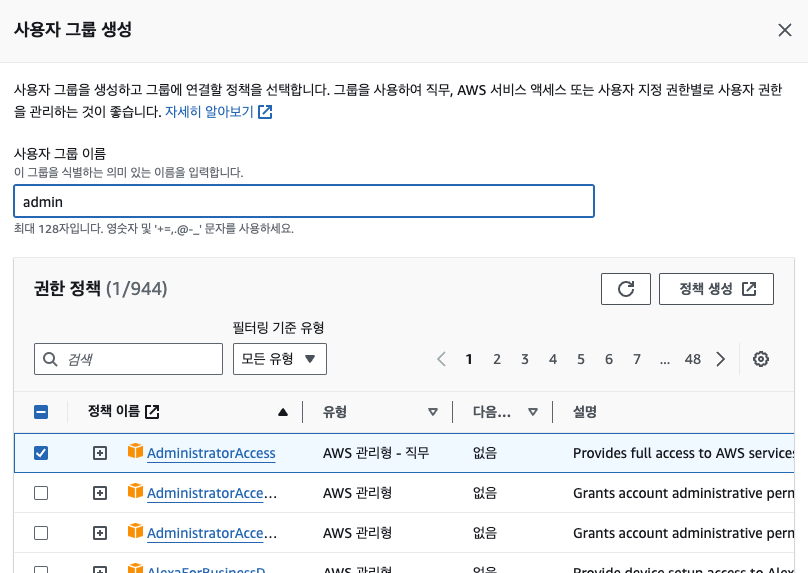Click AWS 관리형 - 직무 type cell
This screenshot has width=808, height=573.
coord(376,453)
